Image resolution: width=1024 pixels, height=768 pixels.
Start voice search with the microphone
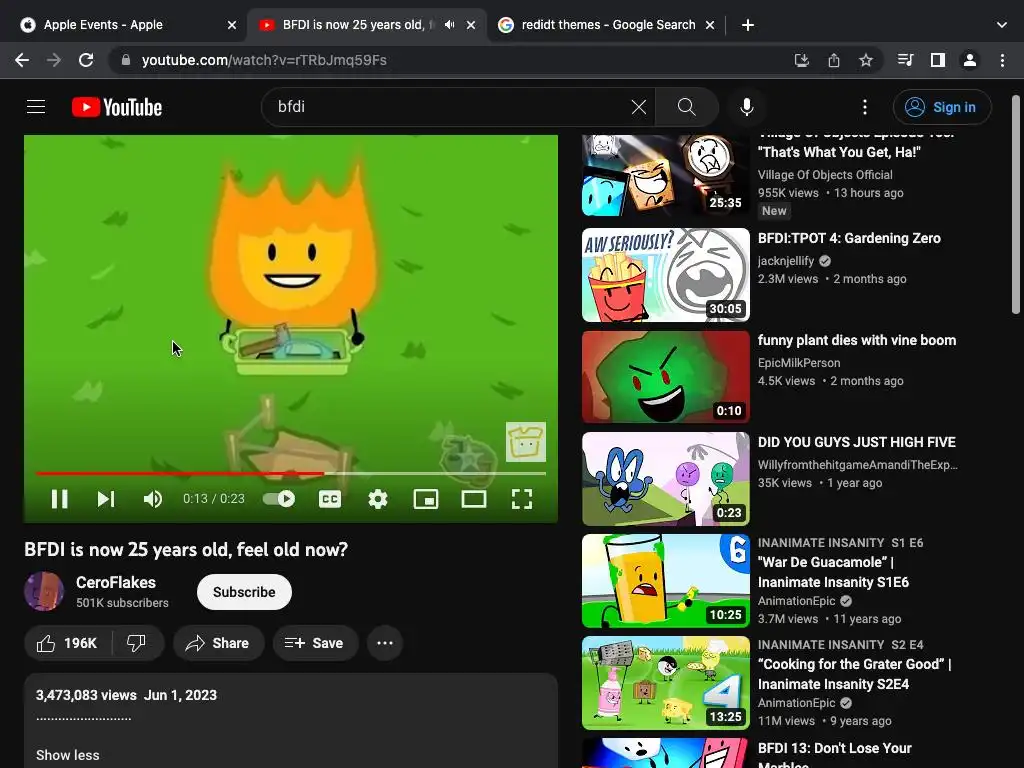746,107
